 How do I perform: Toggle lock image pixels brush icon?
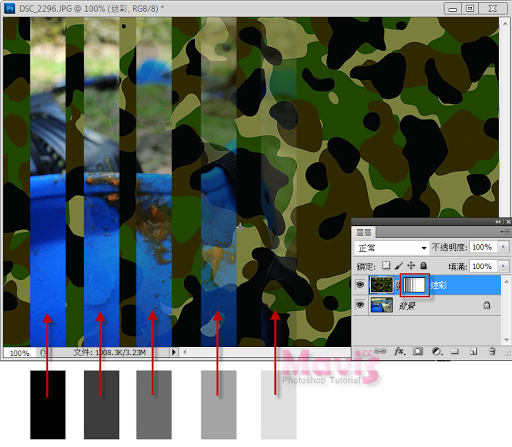click(399, 266)
